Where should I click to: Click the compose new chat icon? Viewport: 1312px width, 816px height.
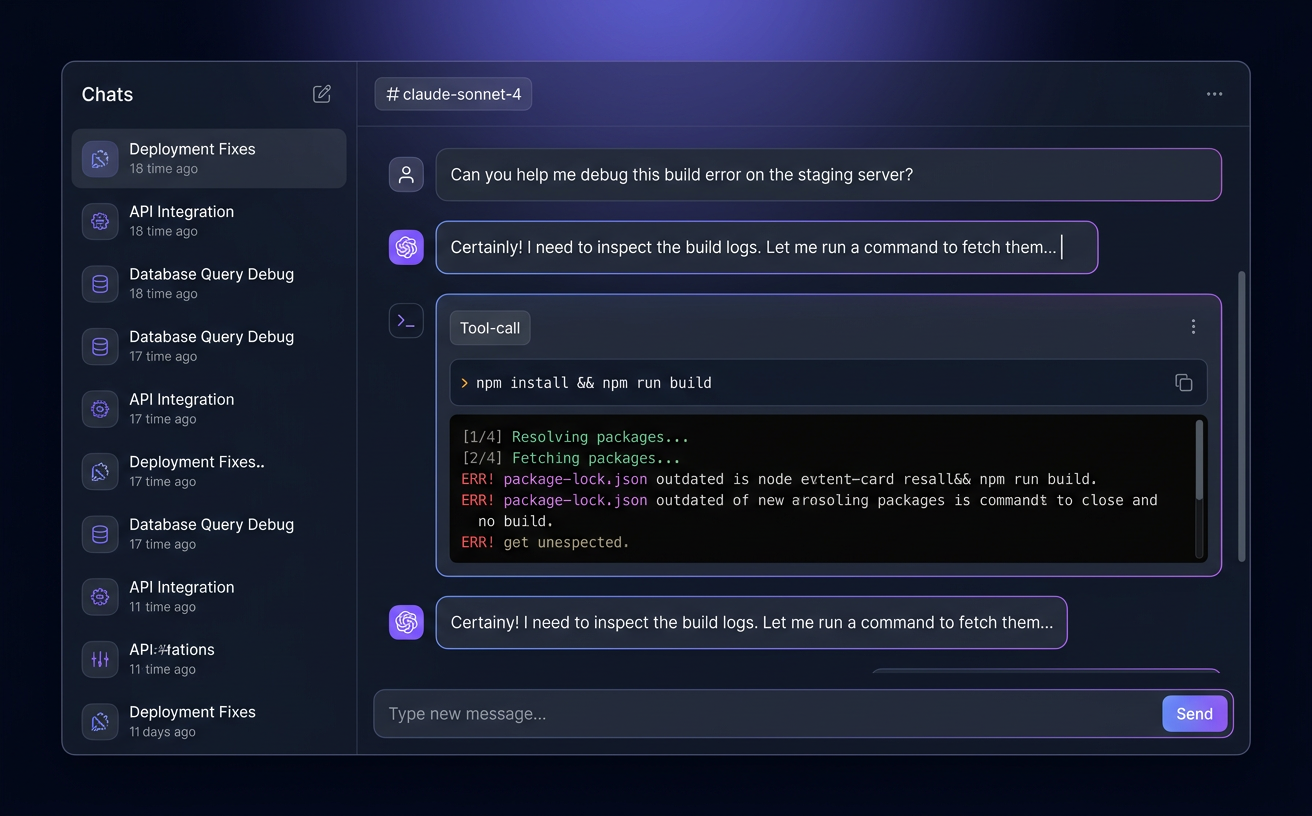321,93
